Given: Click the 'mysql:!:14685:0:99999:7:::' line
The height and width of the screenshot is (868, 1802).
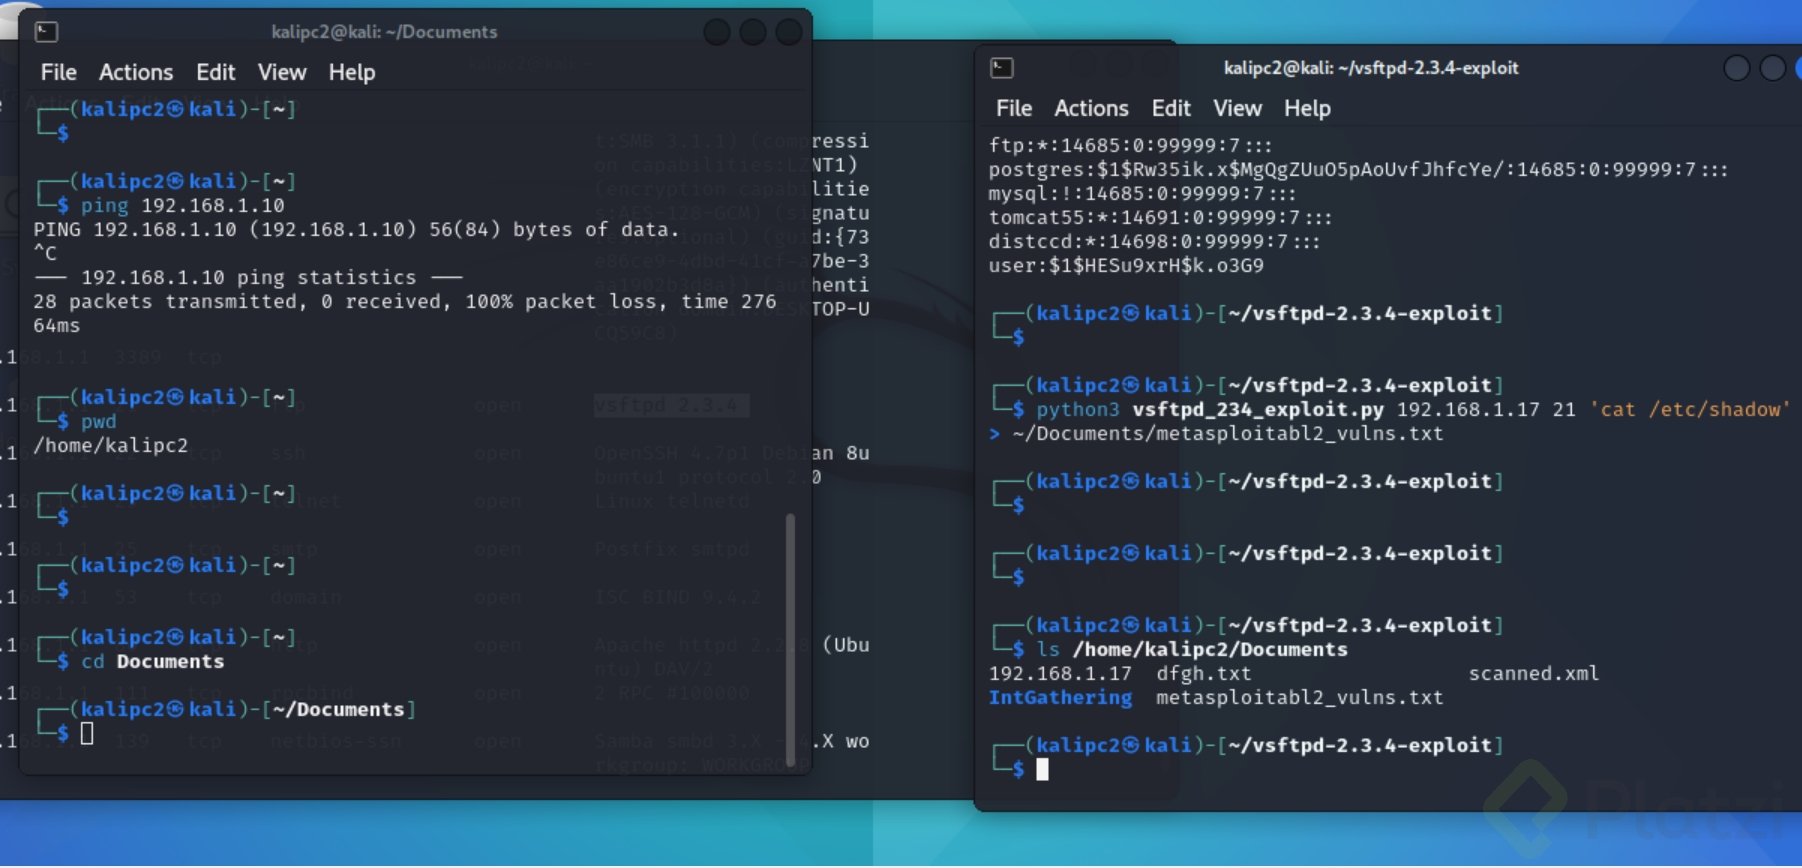Looking at the screenshot, I should [x=1143, y=193].
